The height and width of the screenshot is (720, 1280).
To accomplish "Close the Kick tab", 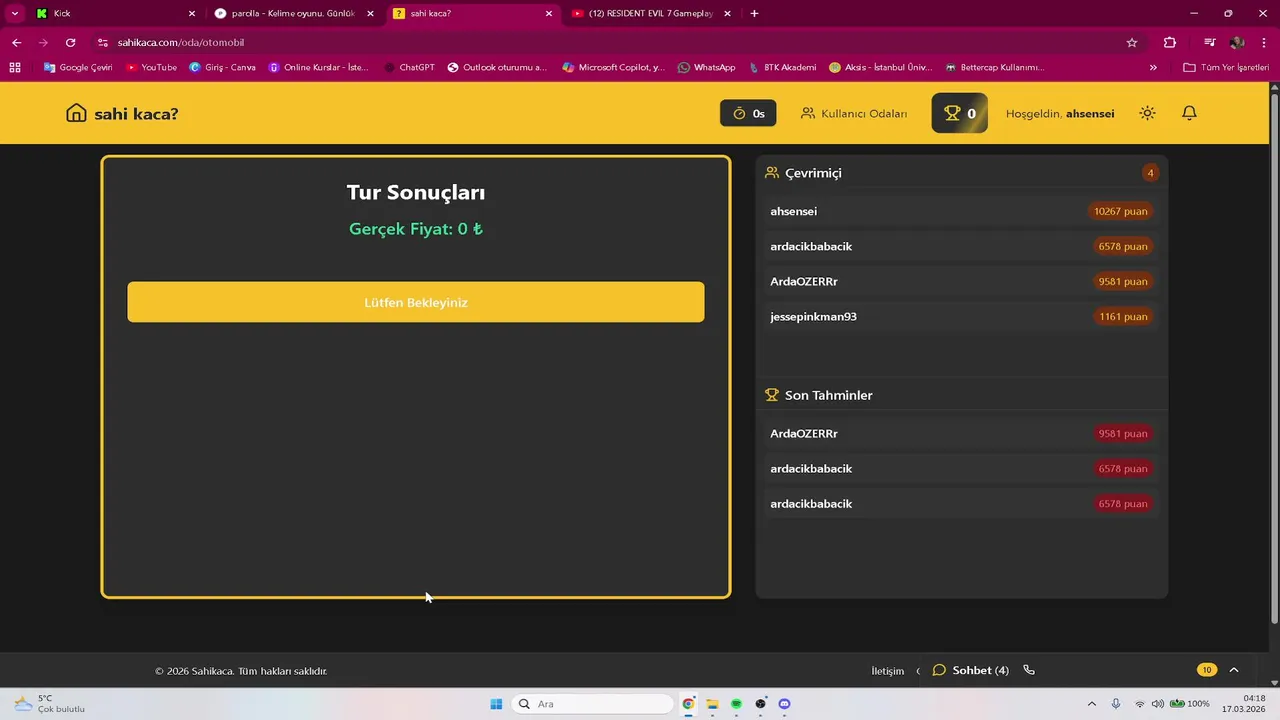I will pos(192,14).
